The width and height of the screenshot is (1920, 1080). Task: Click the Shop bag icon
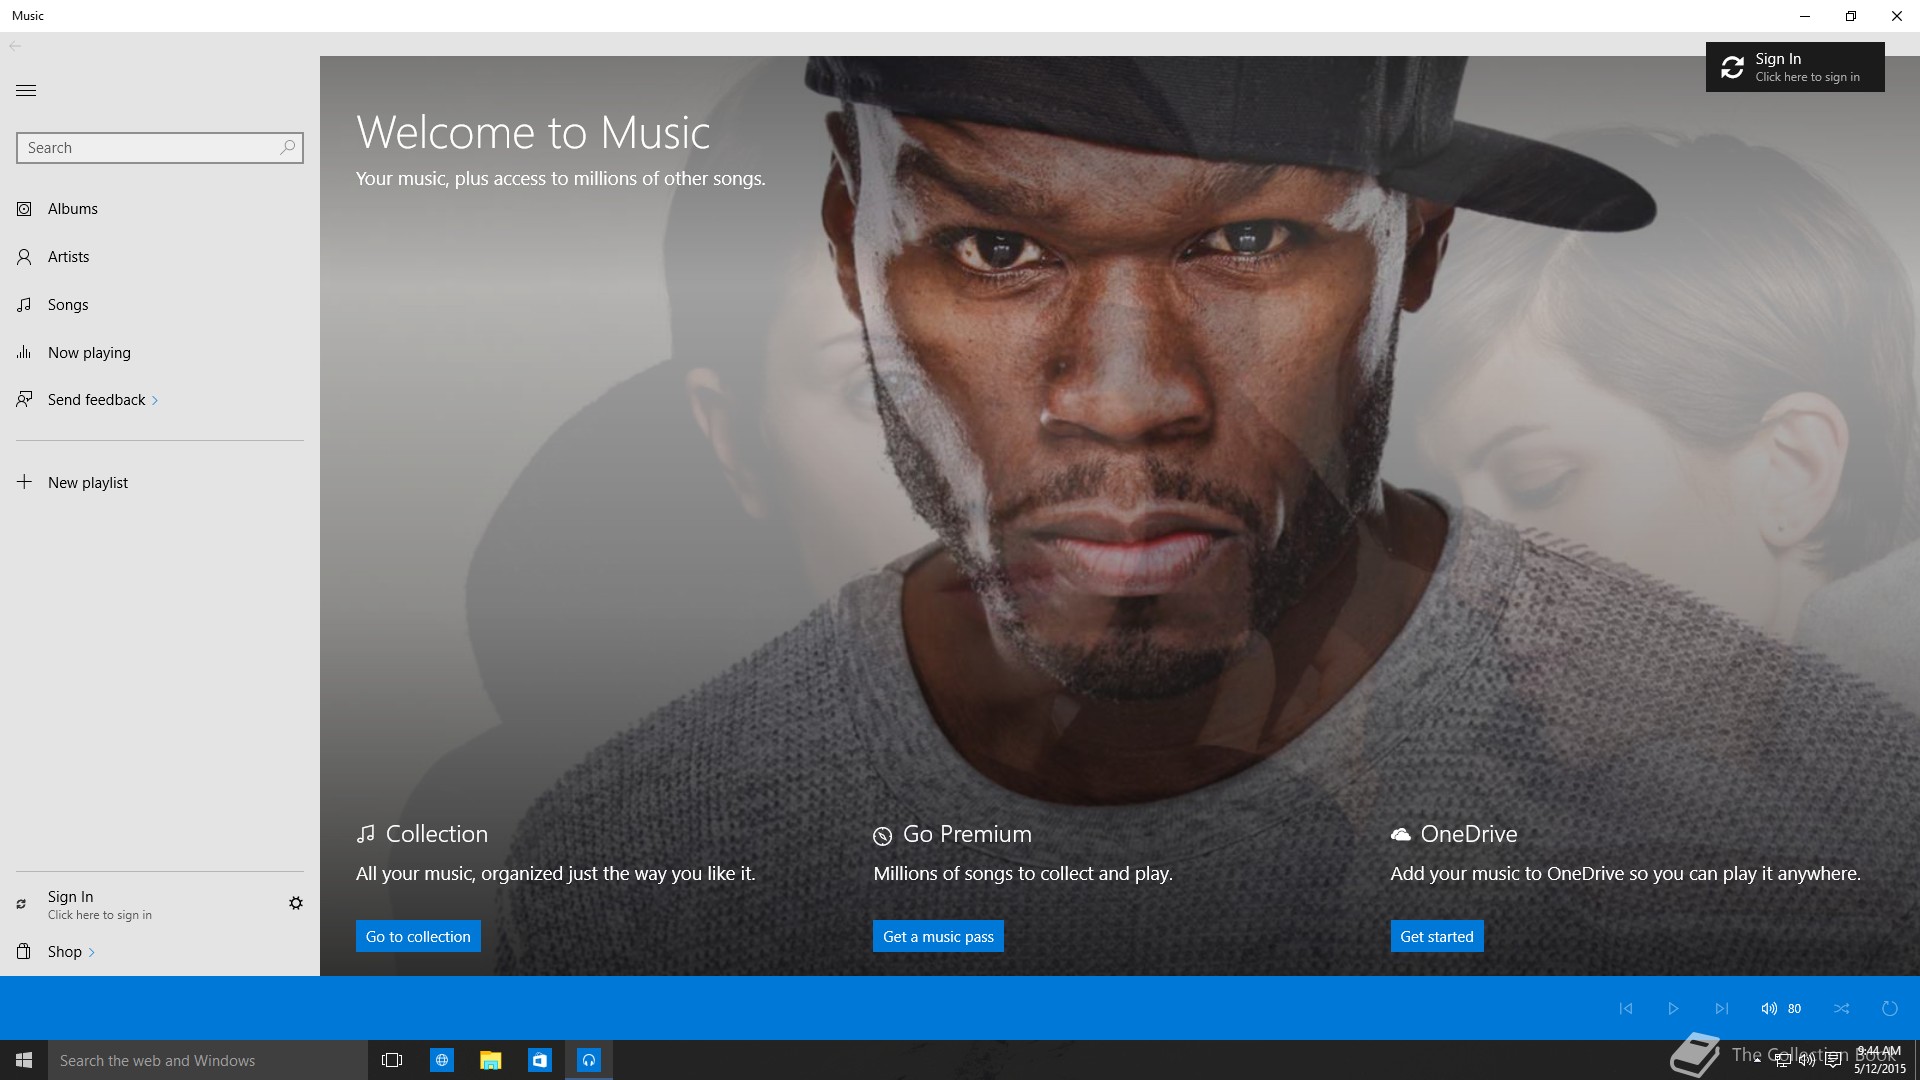pos(24,951)
